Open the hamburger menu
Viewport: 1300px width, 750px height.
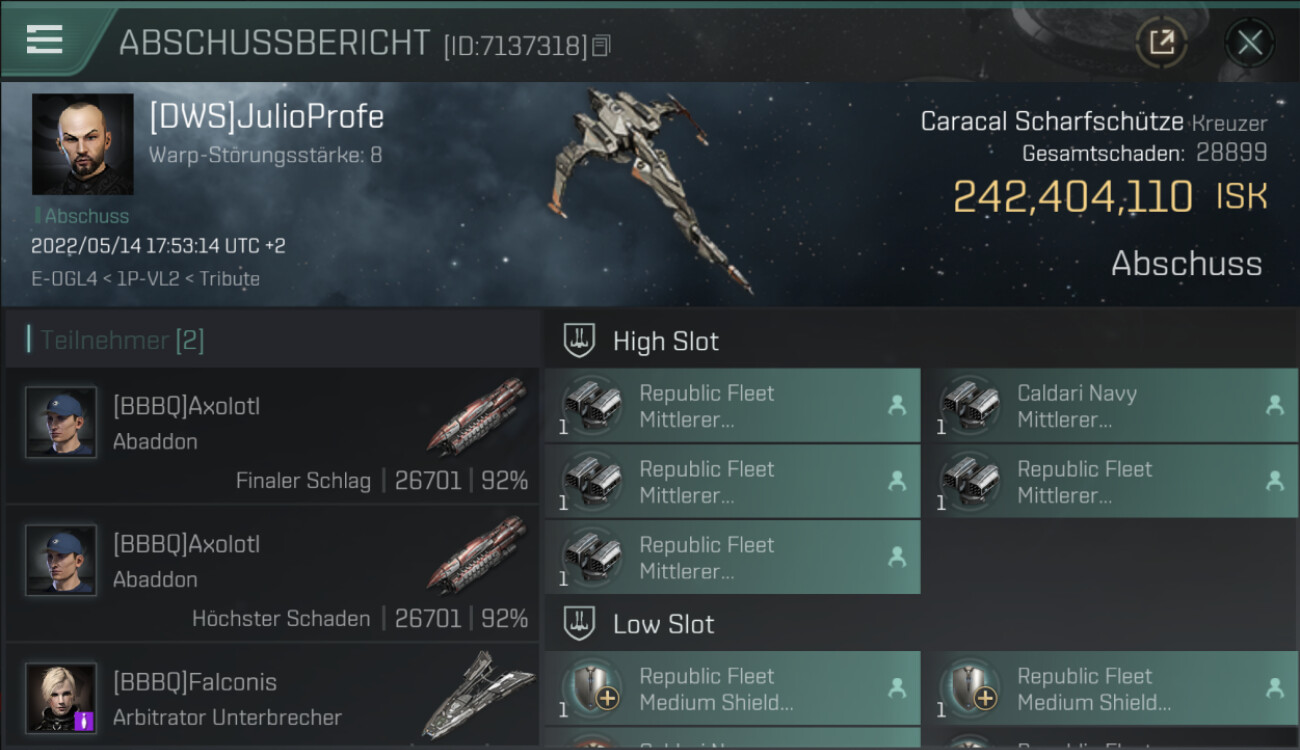(45, 40)
